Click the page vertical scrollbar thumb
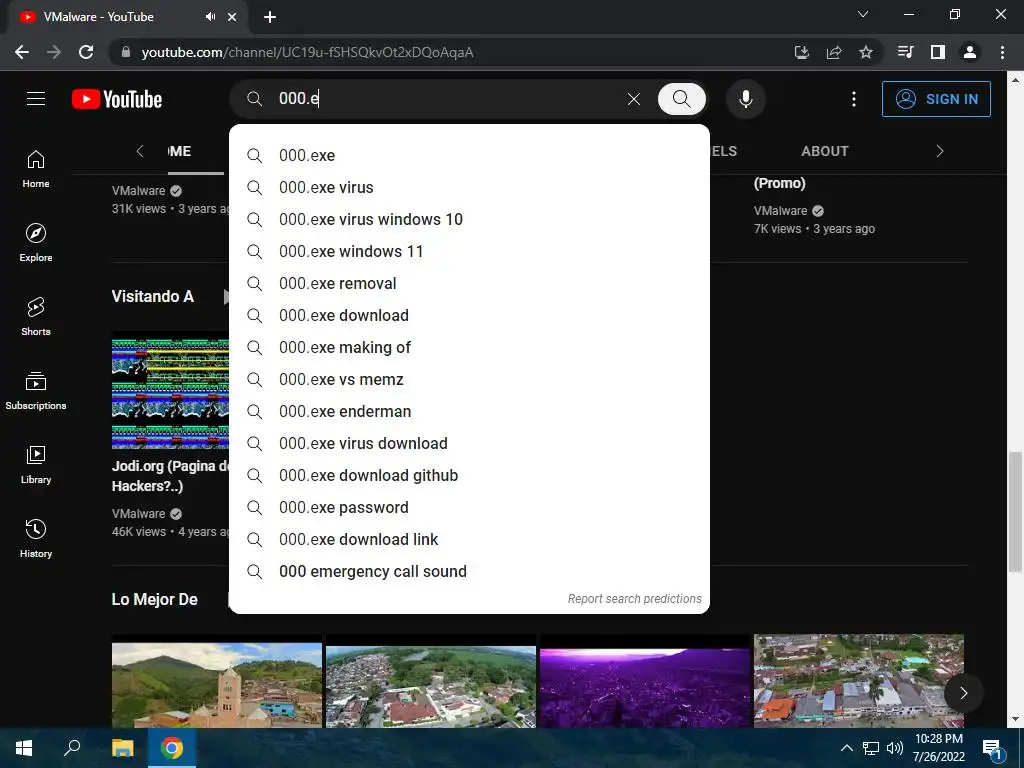This screenshot has width=1024, height=768. tap(1015, 511)
